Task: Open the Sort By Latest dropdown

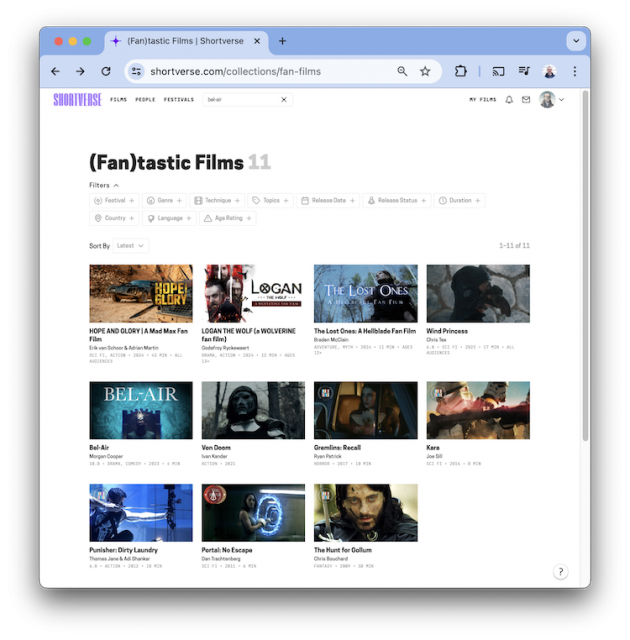Action: point(131,246)
